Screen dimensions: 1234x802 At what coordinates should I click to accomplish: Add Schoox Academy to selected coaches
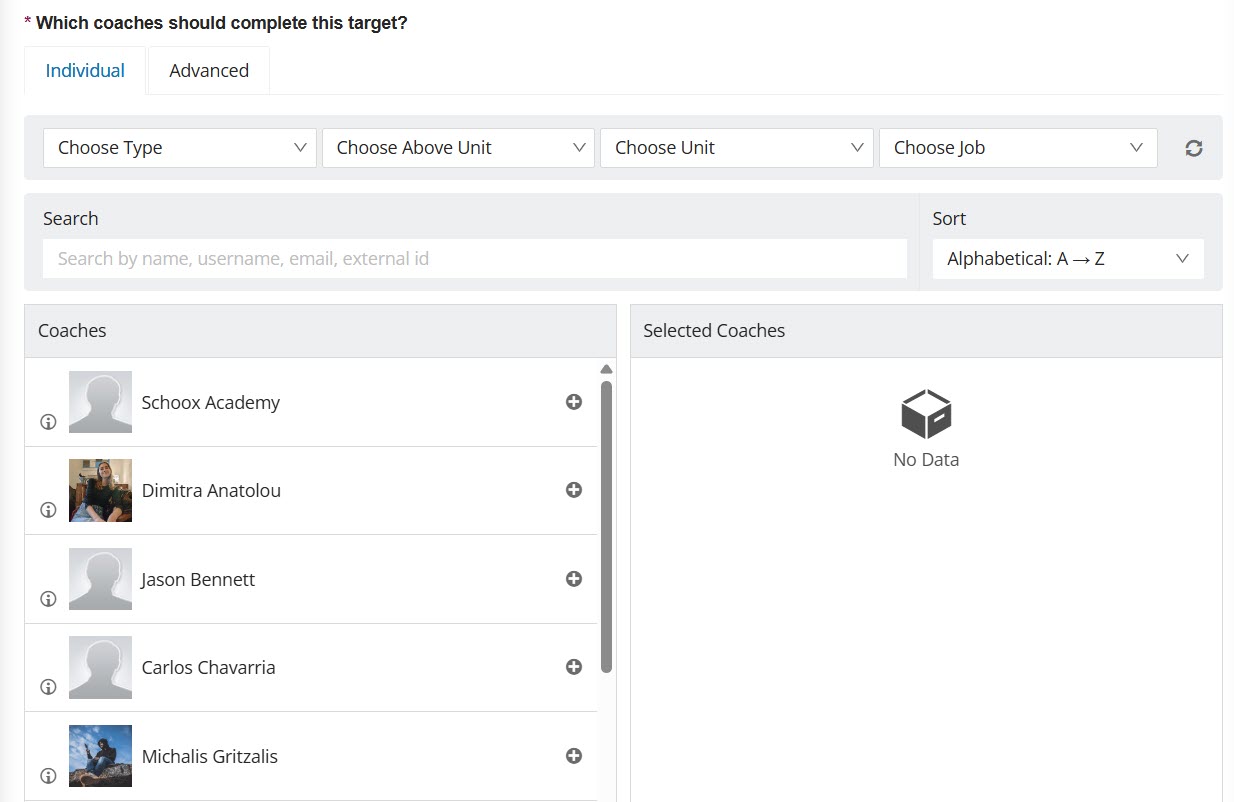pyautogui.click(x=574, y=402)
